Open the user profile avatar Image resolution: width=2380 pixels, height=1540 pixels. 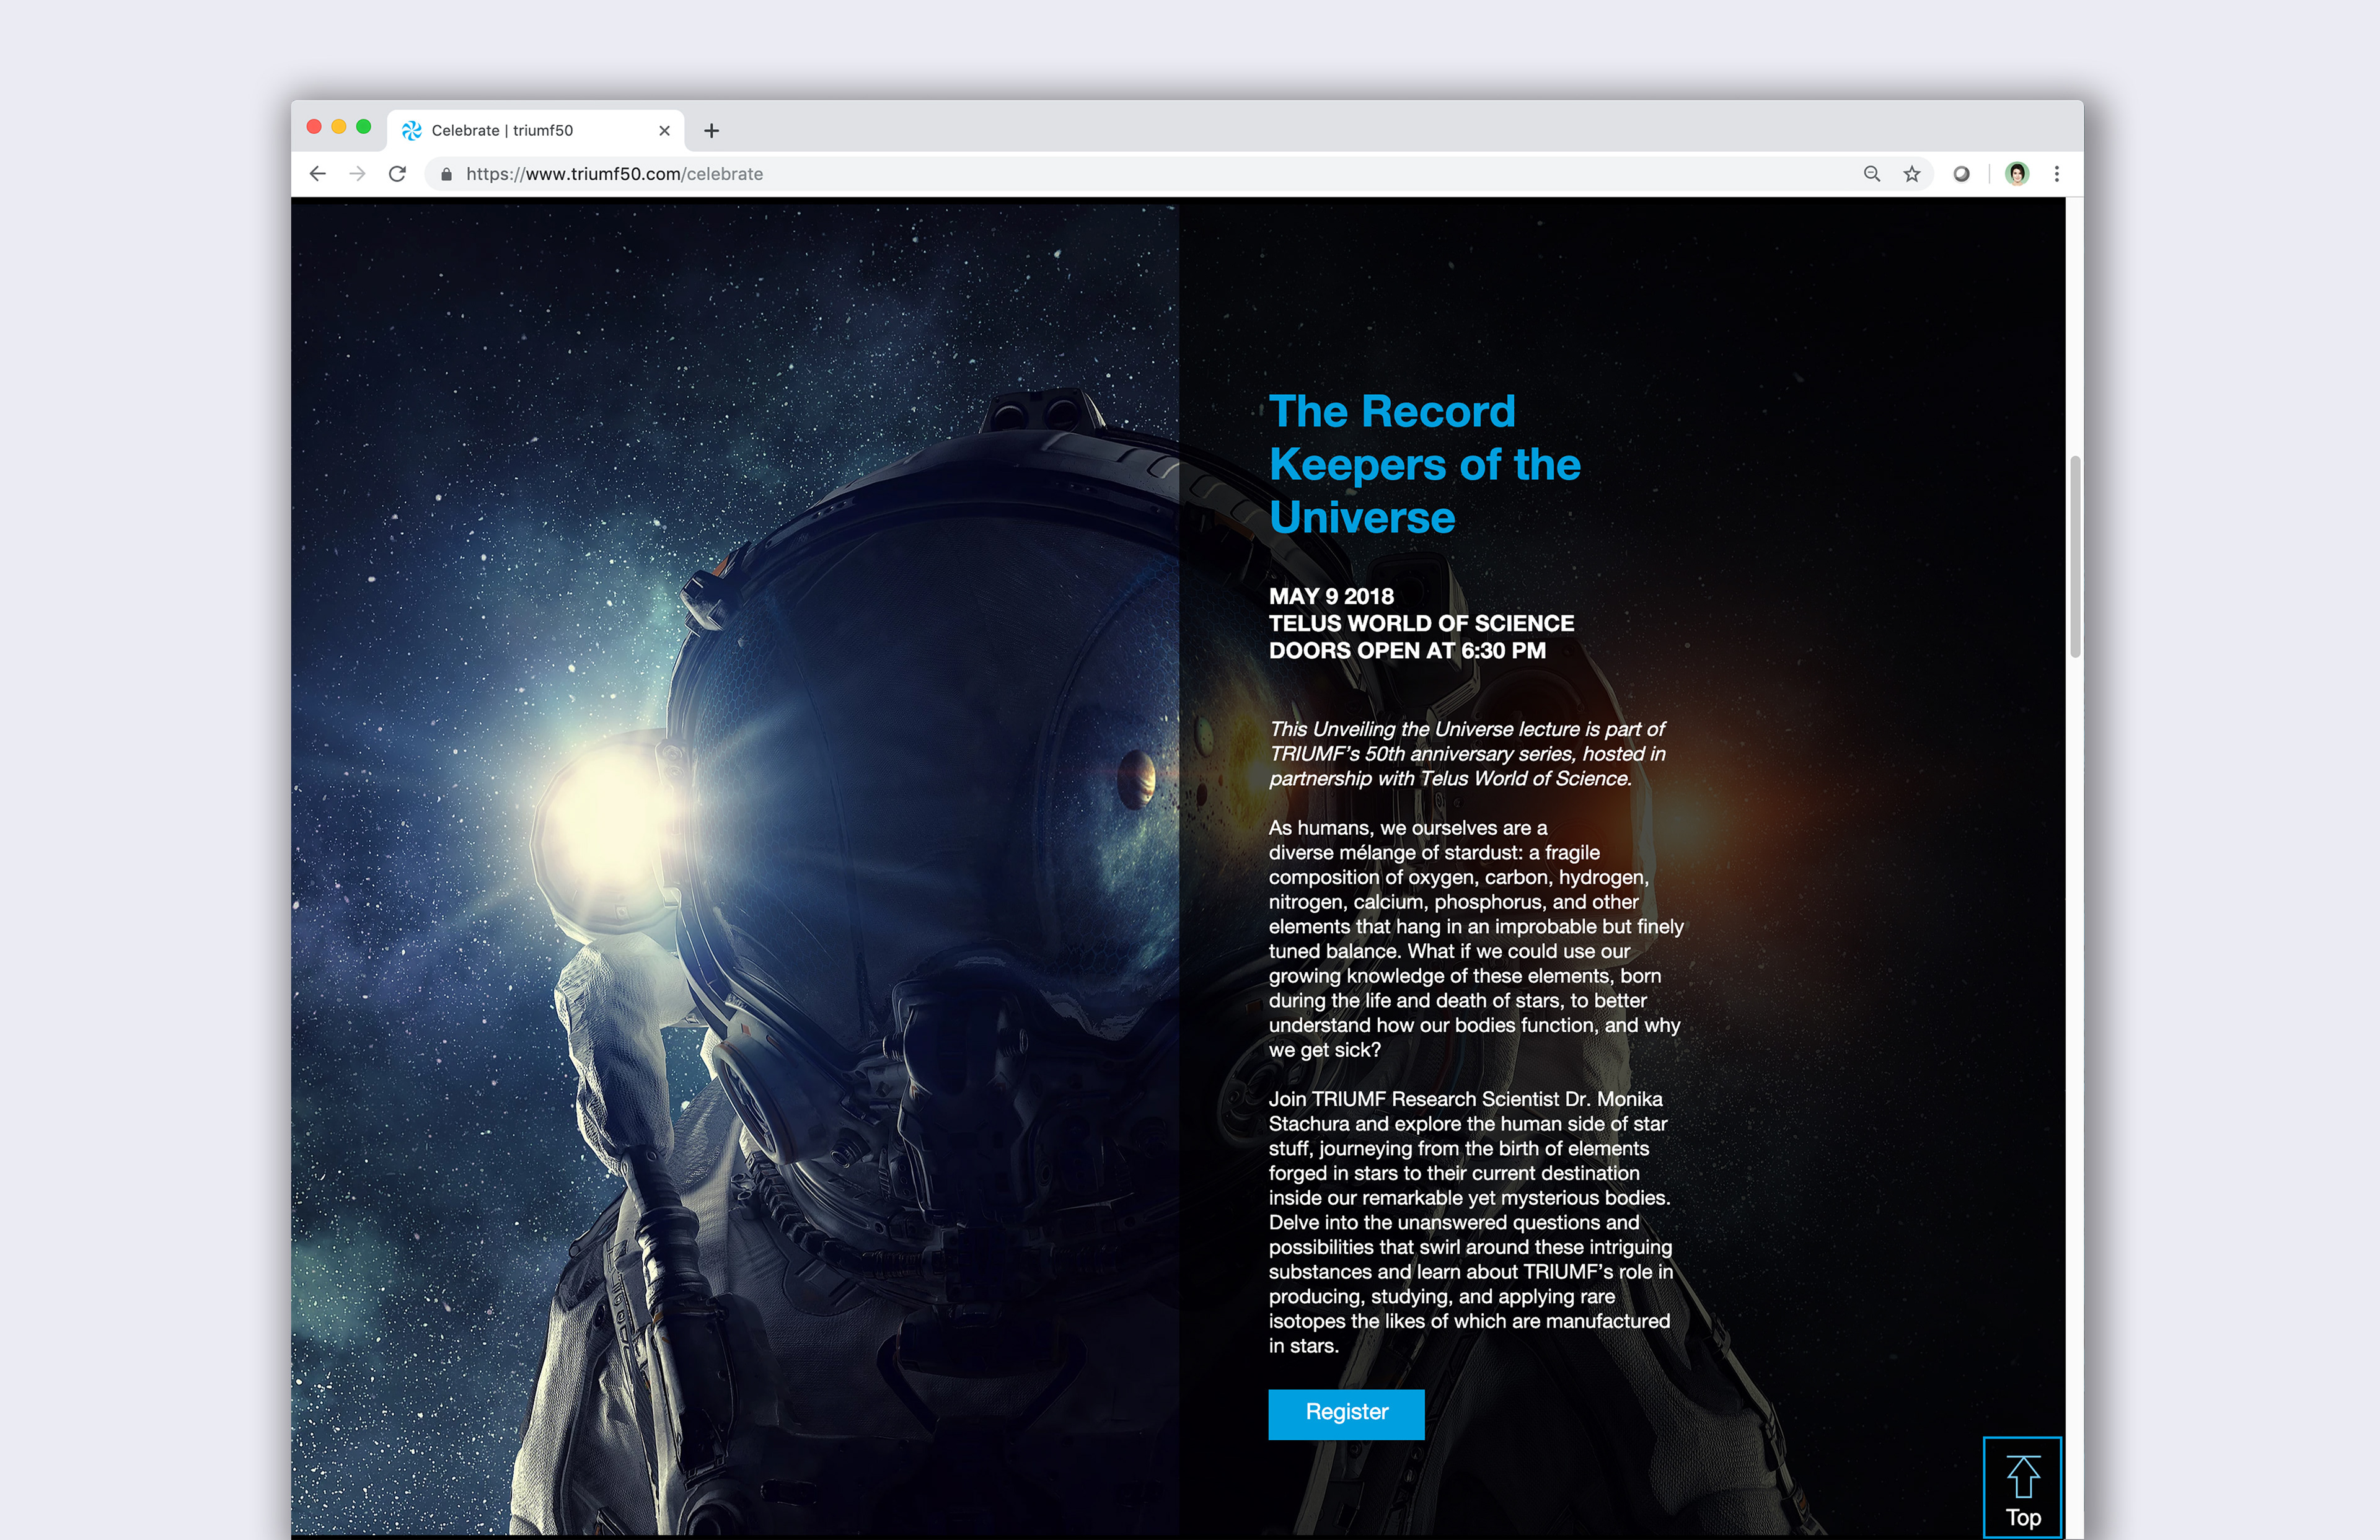pos(2017,174)
